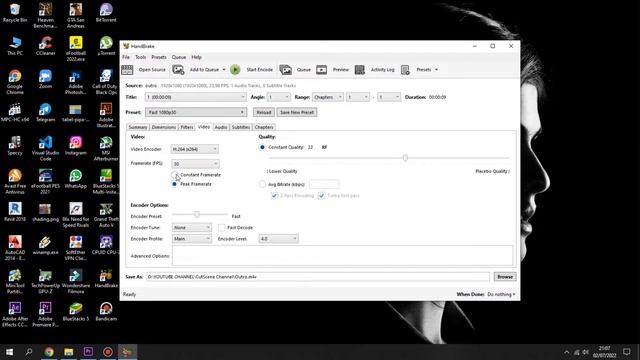Open the Title dropdown

tap(196, 97)
